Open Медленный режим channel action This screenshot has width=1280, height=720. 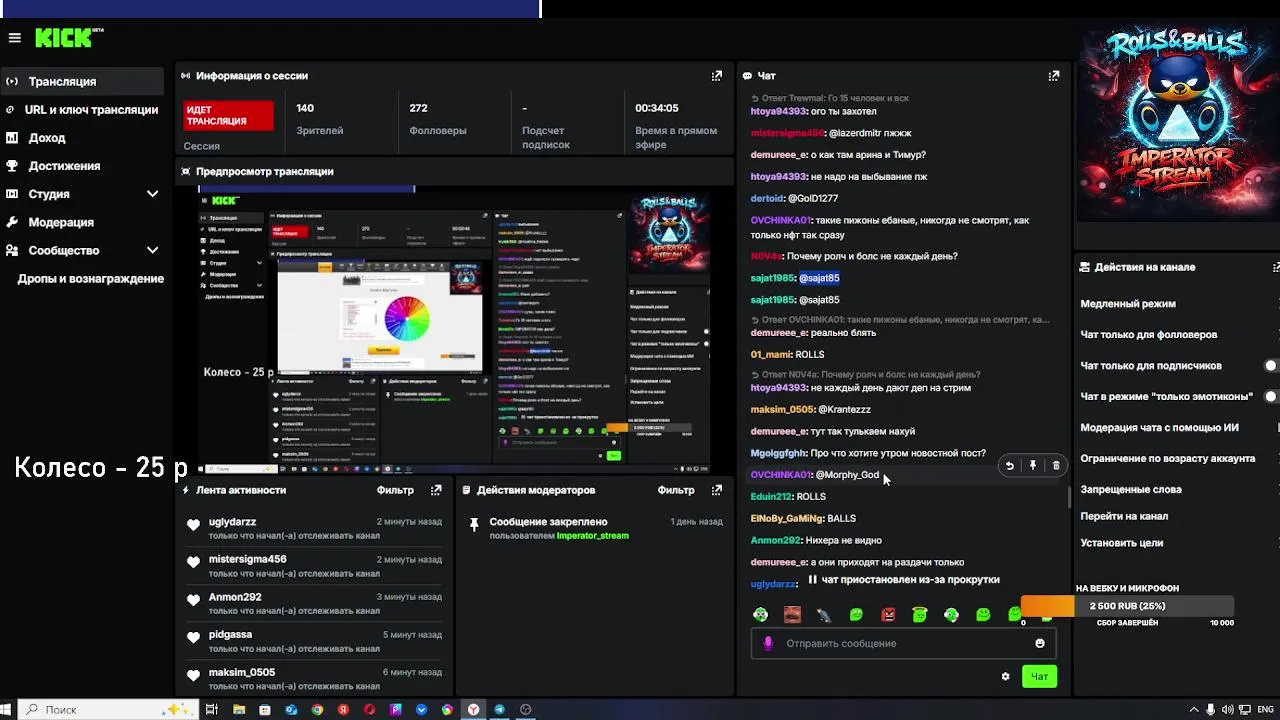[x=1128, y=303]
